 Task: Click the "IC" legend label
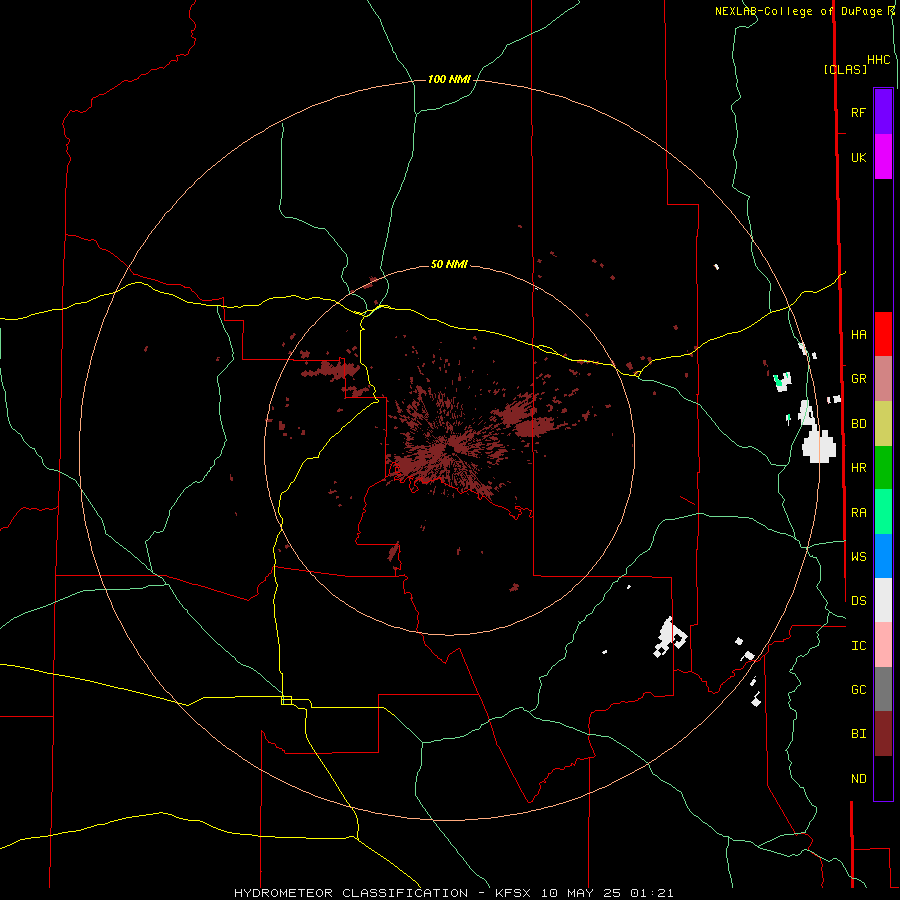(x=858, y=646)
